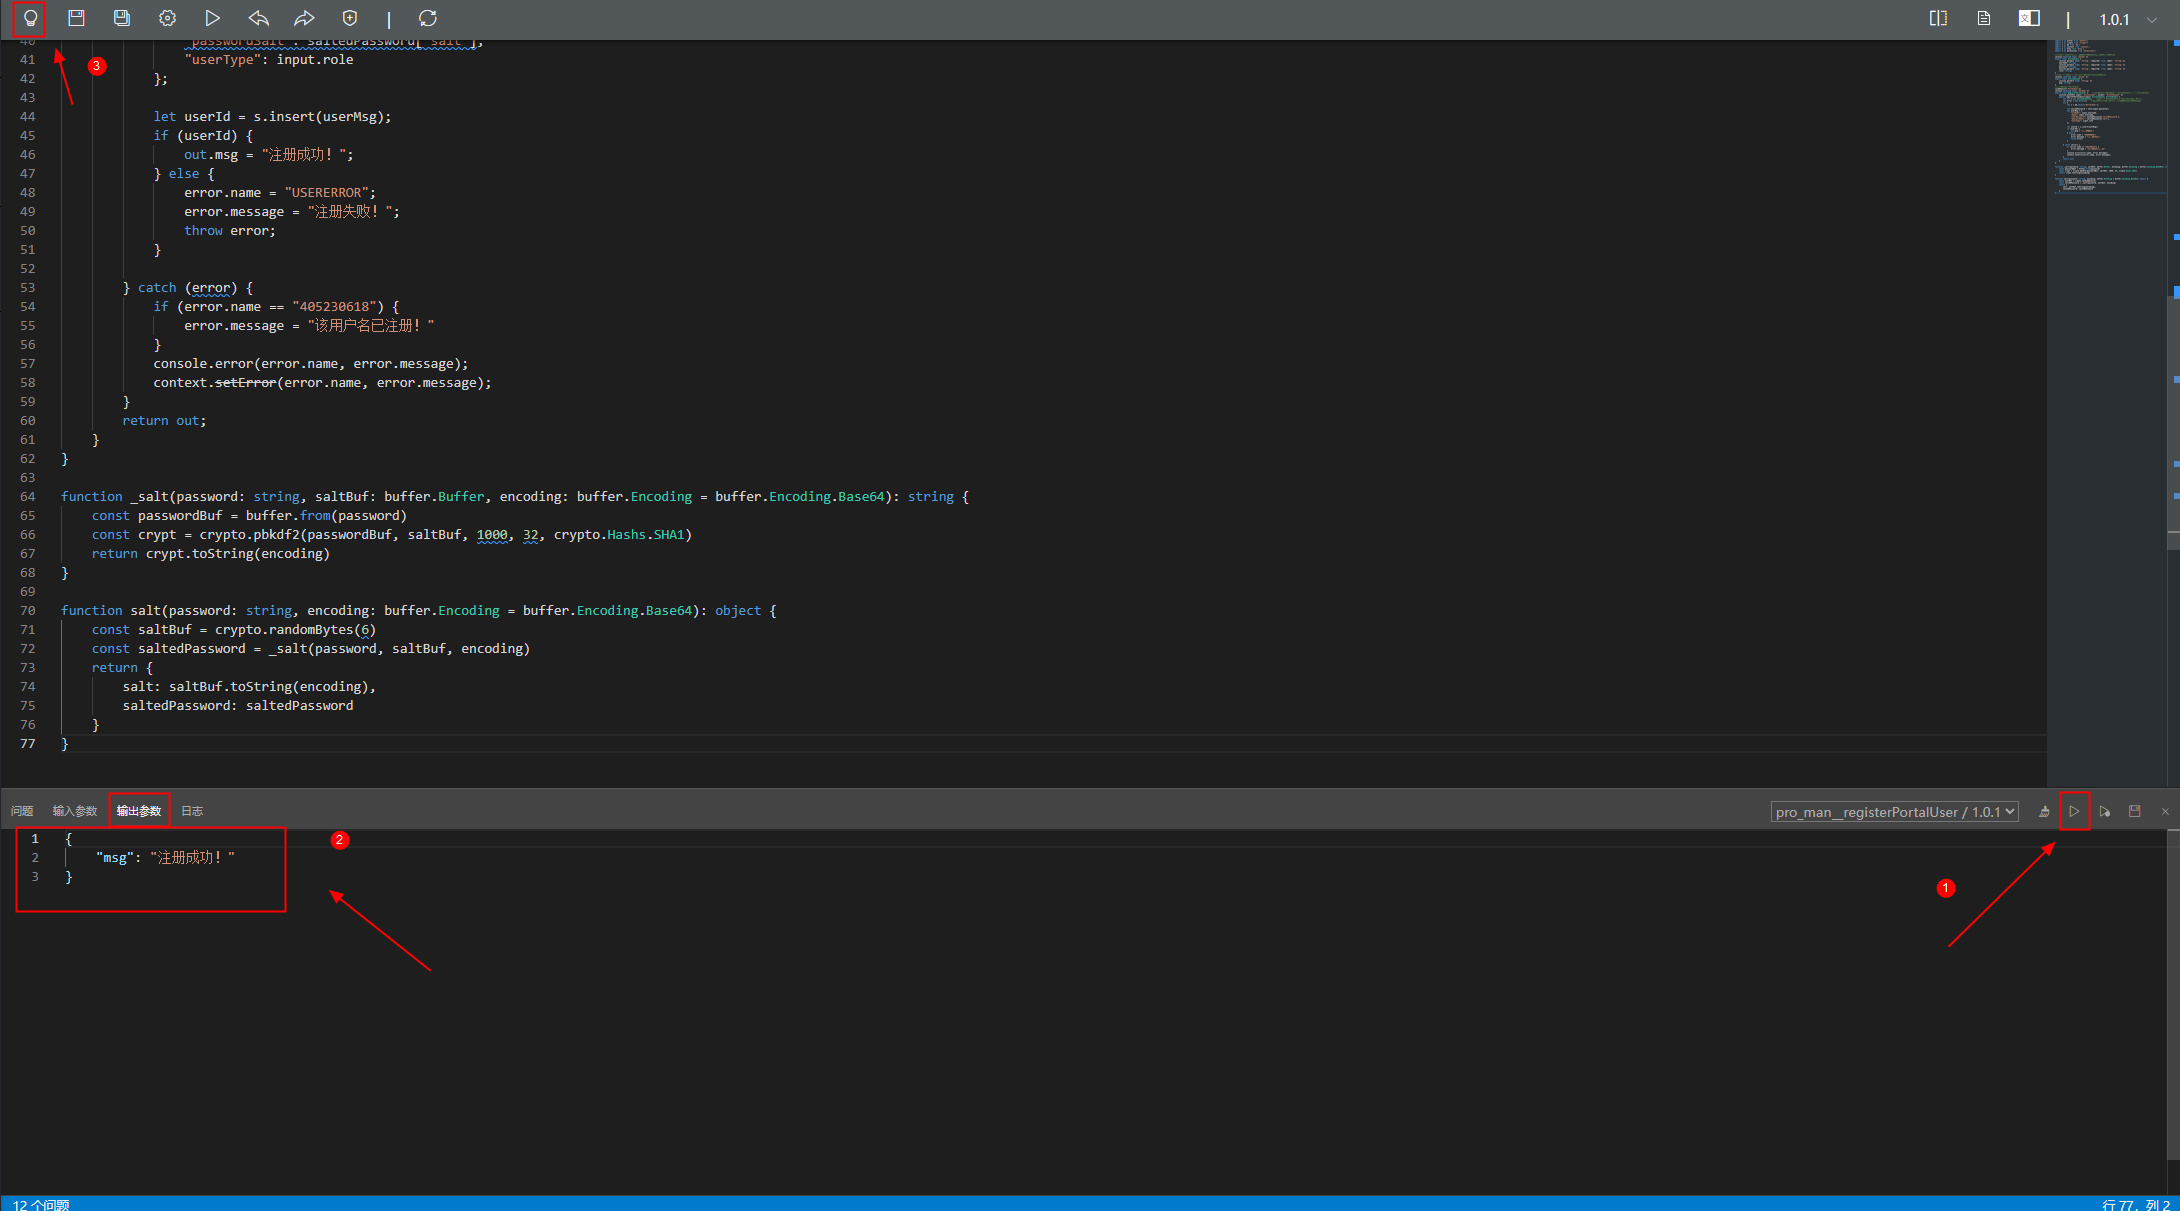
Task: Click the language translation icon
Action: pyautogui.click(x=2029, y=18)
